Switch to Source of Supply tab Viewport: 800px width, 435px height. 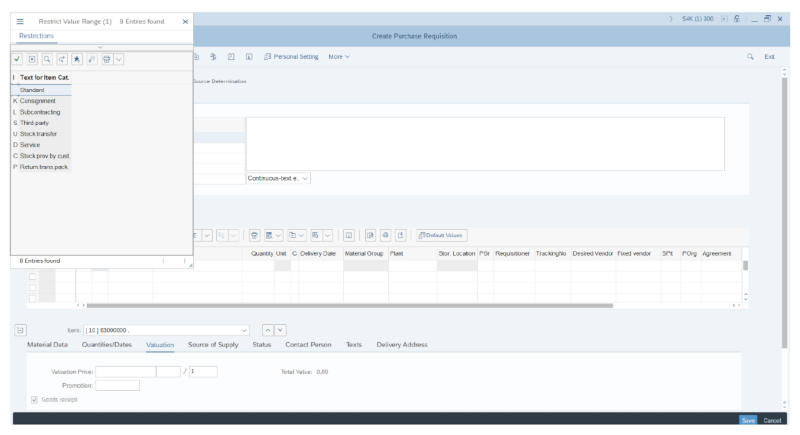point(214,345)
